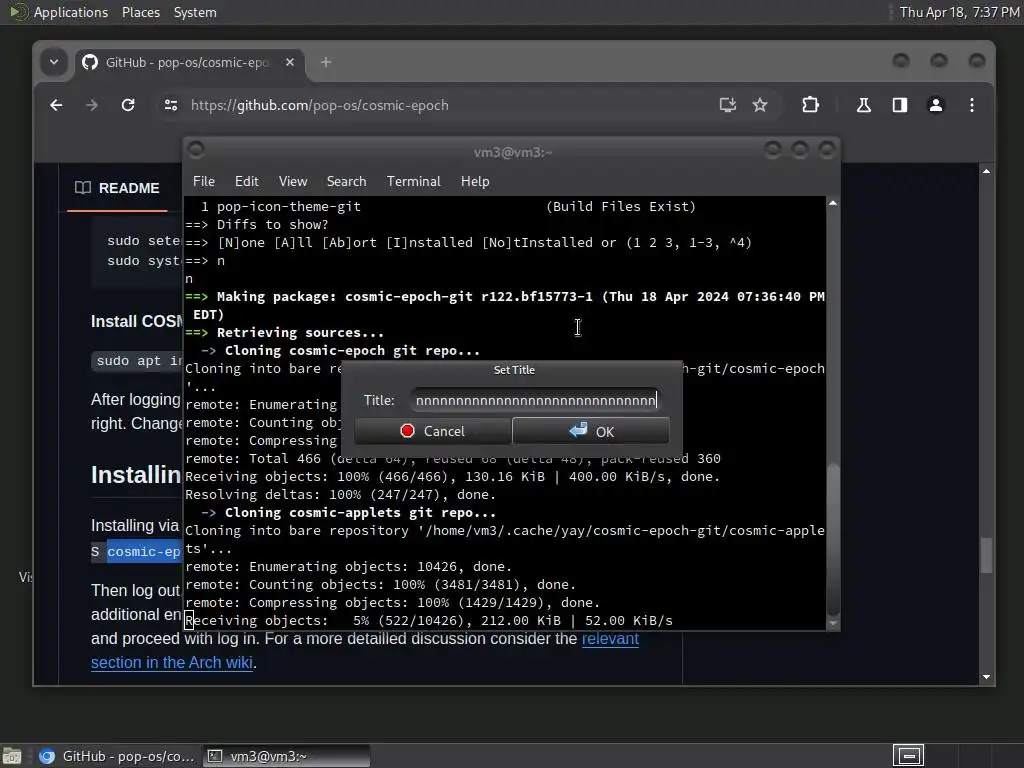Click the browser page scrollbar thumb
Image resolution: width=1024 pixels, height=768 pixels.
coord(986,555)
